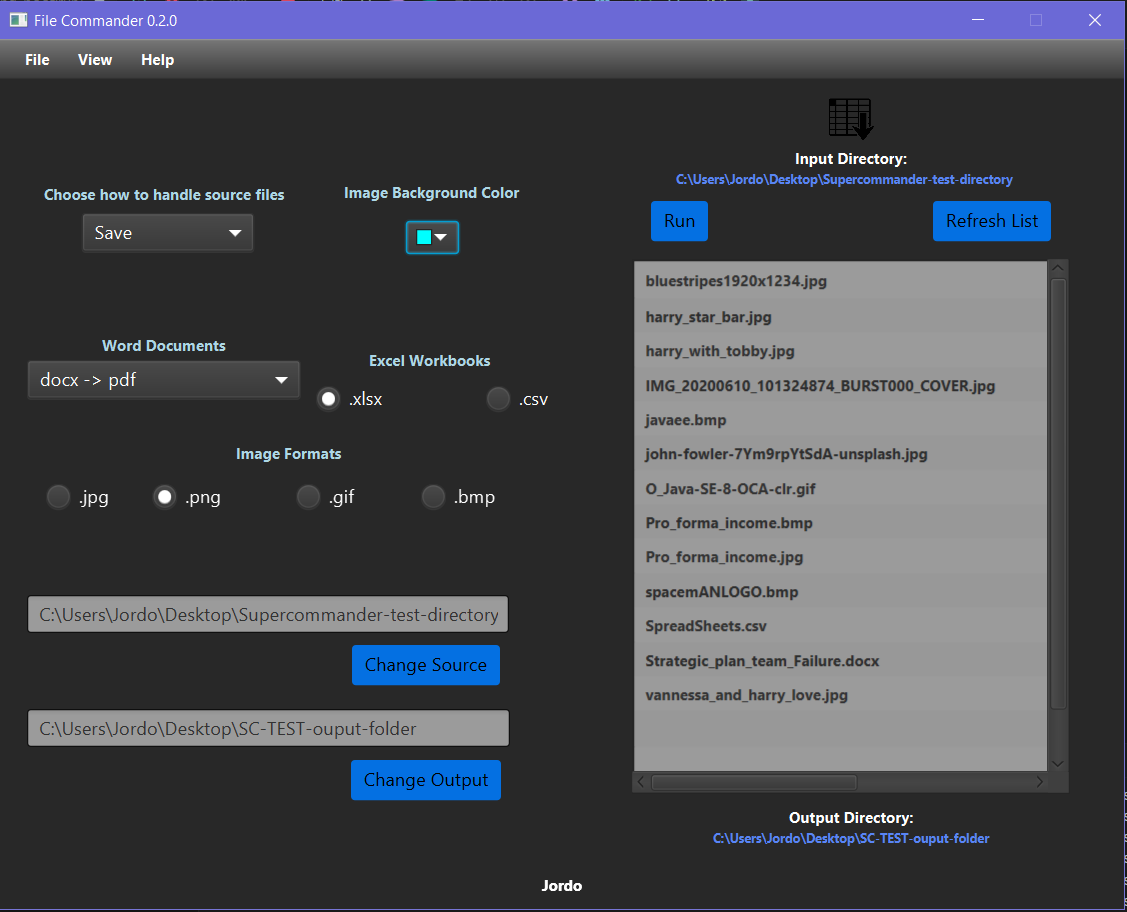1127x912 pixels.
Task: Click the cyan background color swatch
Action: point(426,237)
